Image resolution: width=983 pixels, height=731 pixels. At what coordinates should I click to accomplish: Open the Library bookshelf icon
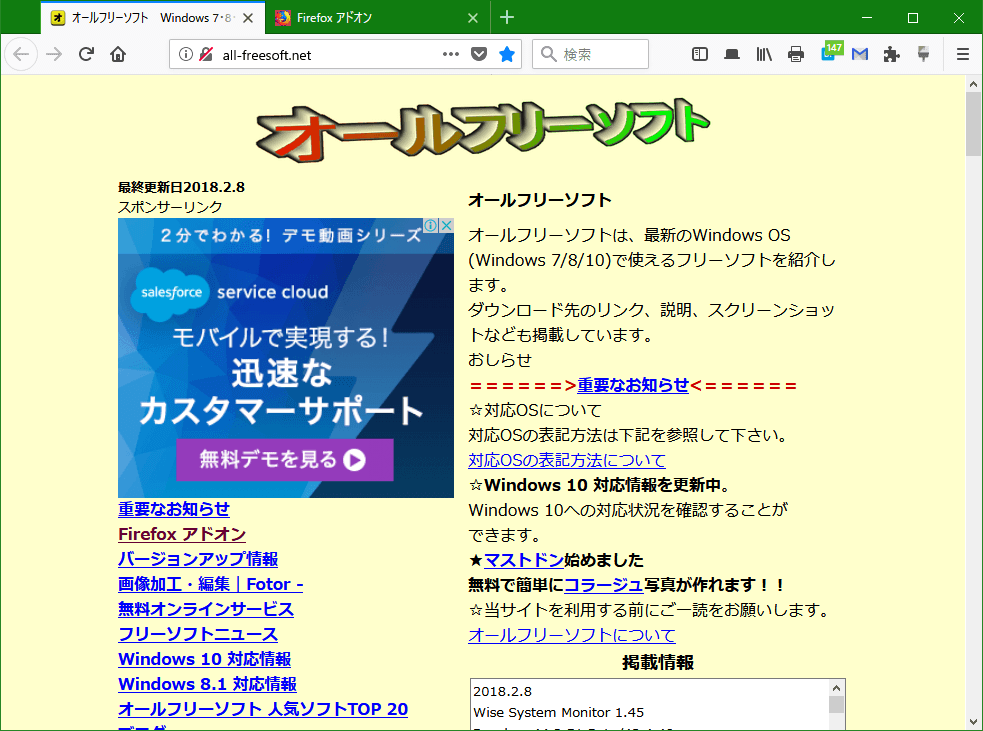[764, 55]
